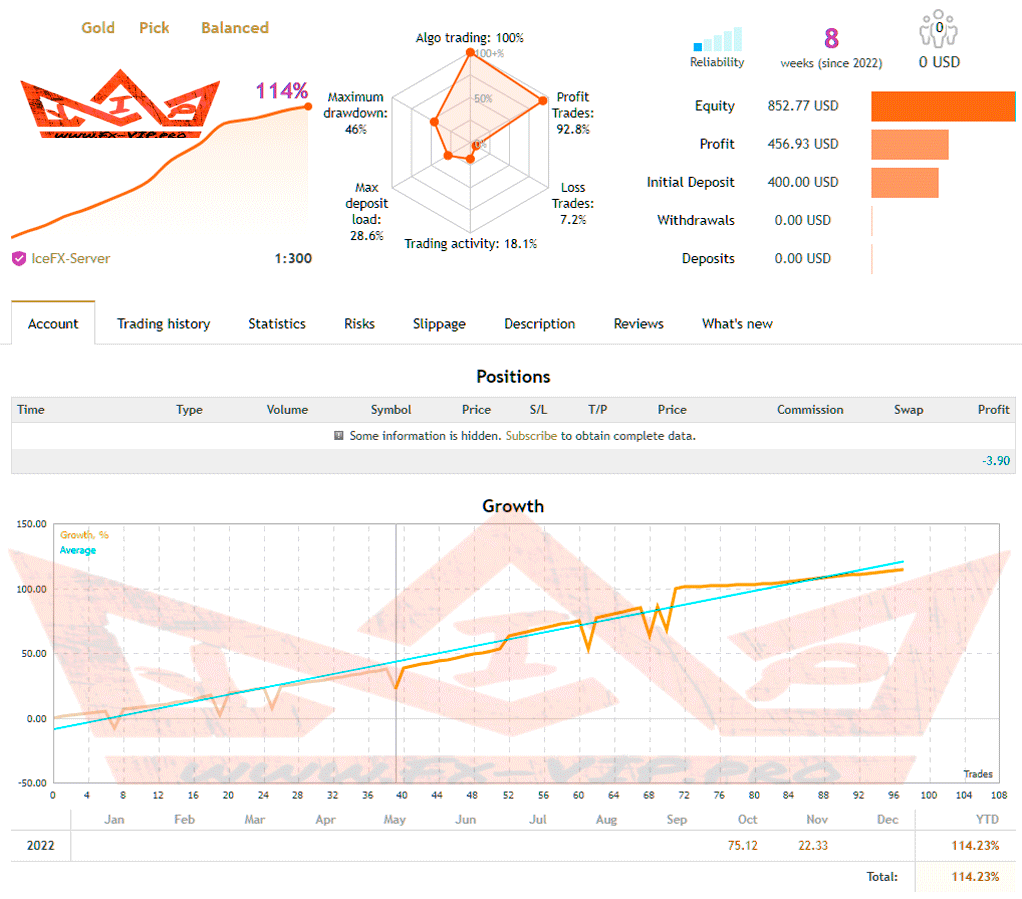
Task: Click the Subscribe link for complete data
Action: [531, 436]
